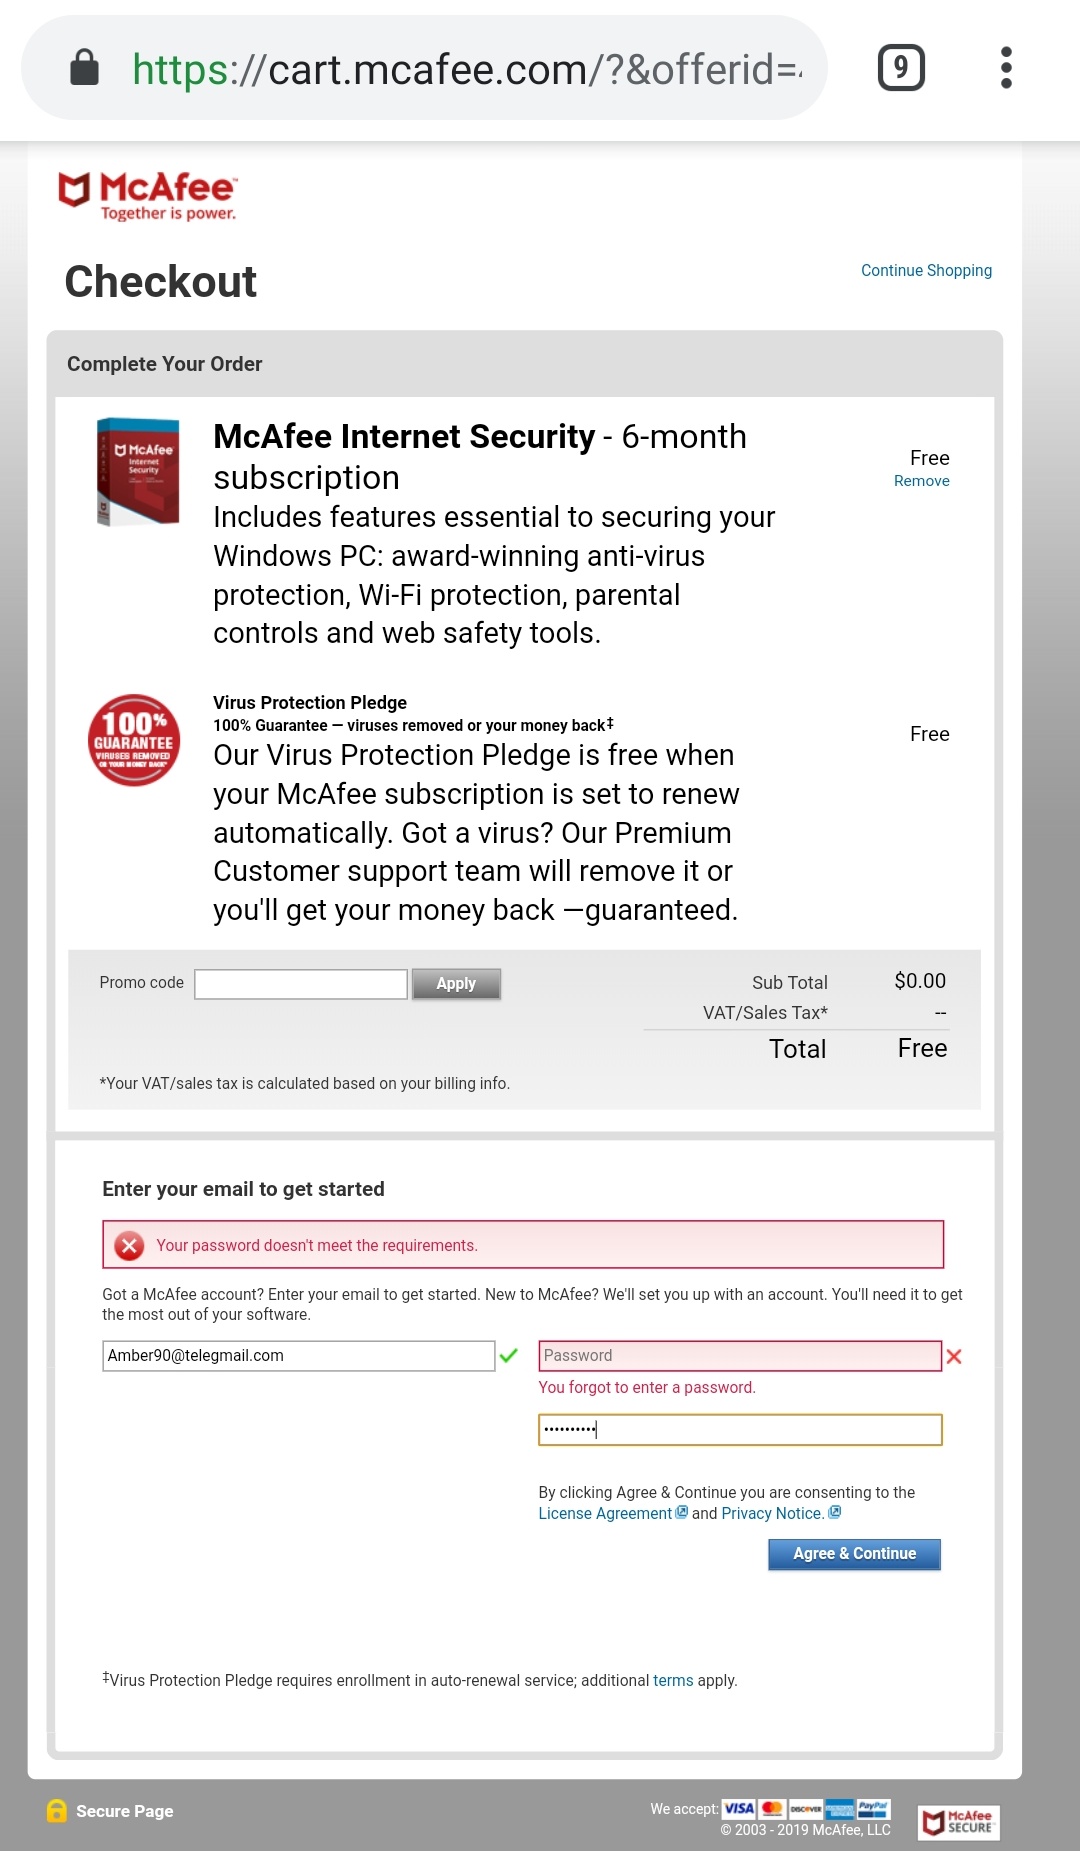Viewport: 1080px width, 1851px height.
Task: Click the yellow Secure Page lock icon
Action: 57,1811
